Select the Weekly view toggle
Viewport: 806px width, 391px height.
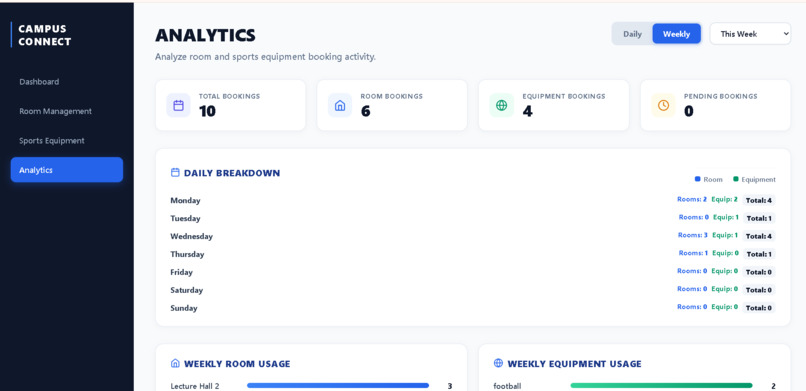coord(676,34)
